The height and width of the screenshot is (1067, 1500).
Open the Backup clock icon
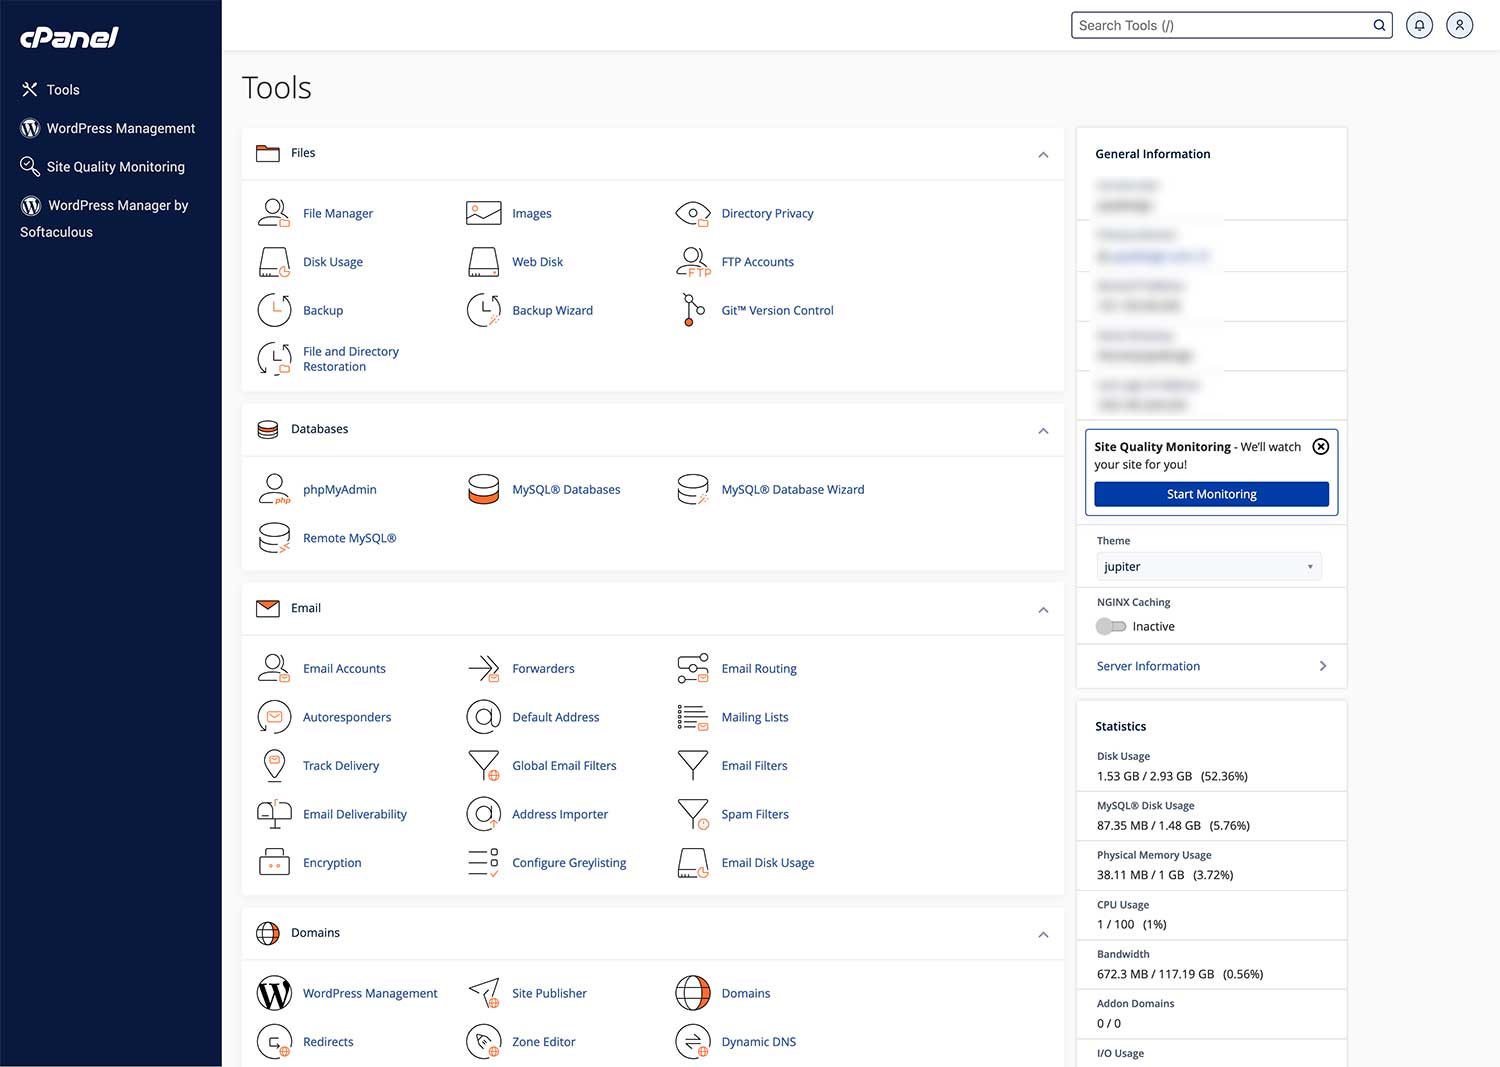[x=274, y=310]
